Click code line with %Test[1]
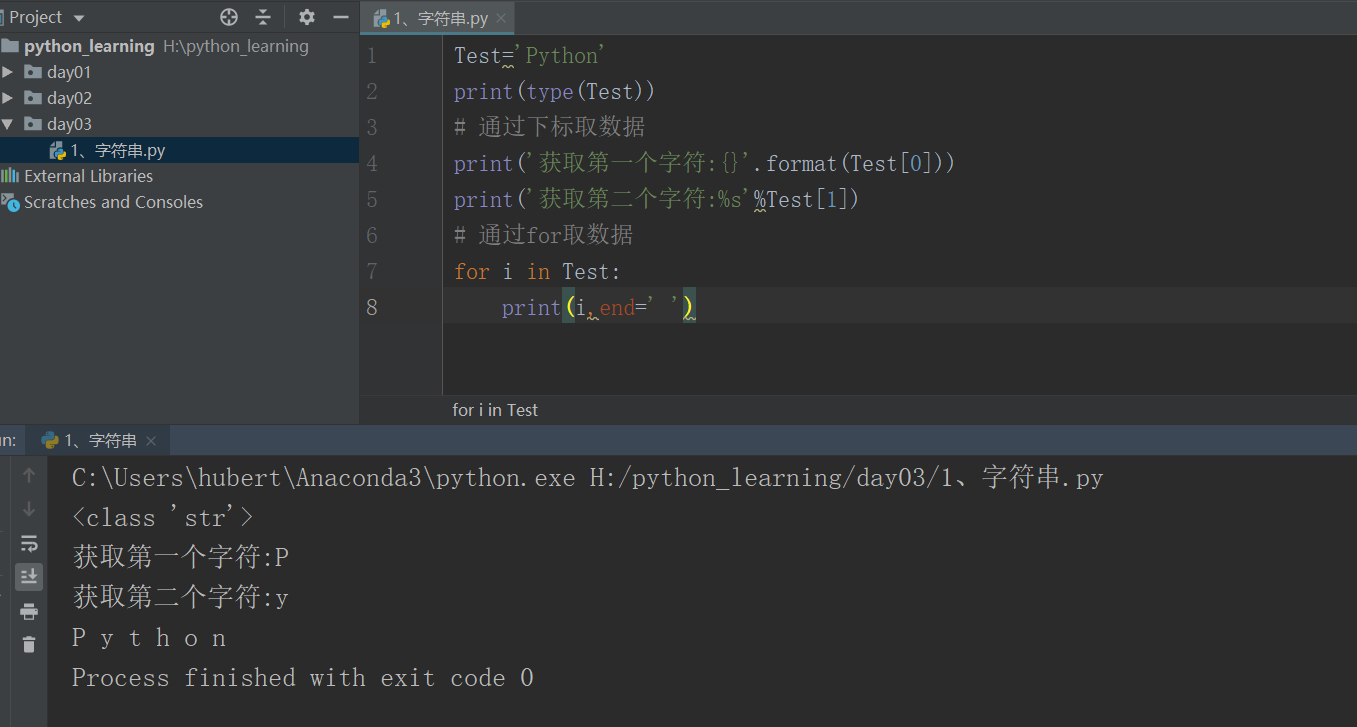Screen dimensions: 1357x727 (656, 199)
